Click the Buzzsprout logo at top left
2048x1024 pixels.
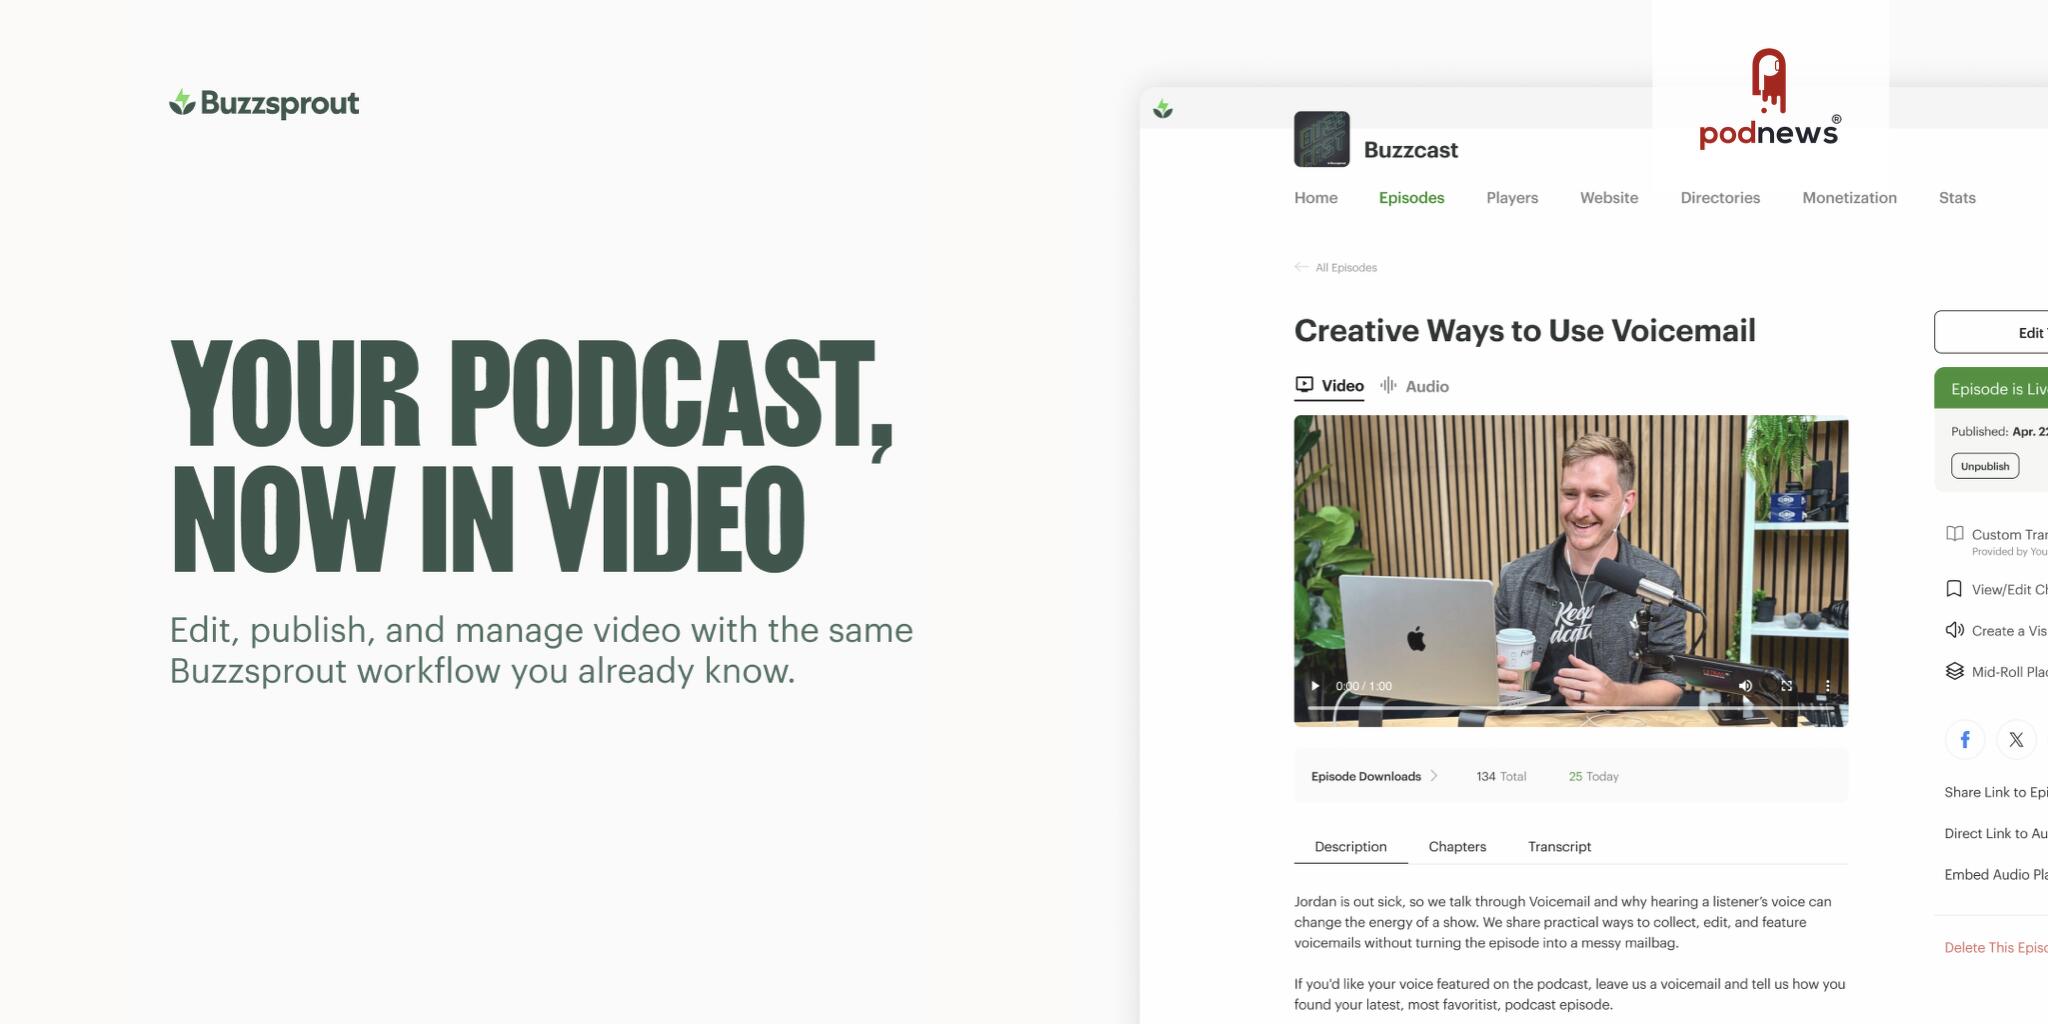tap(264, 103)
